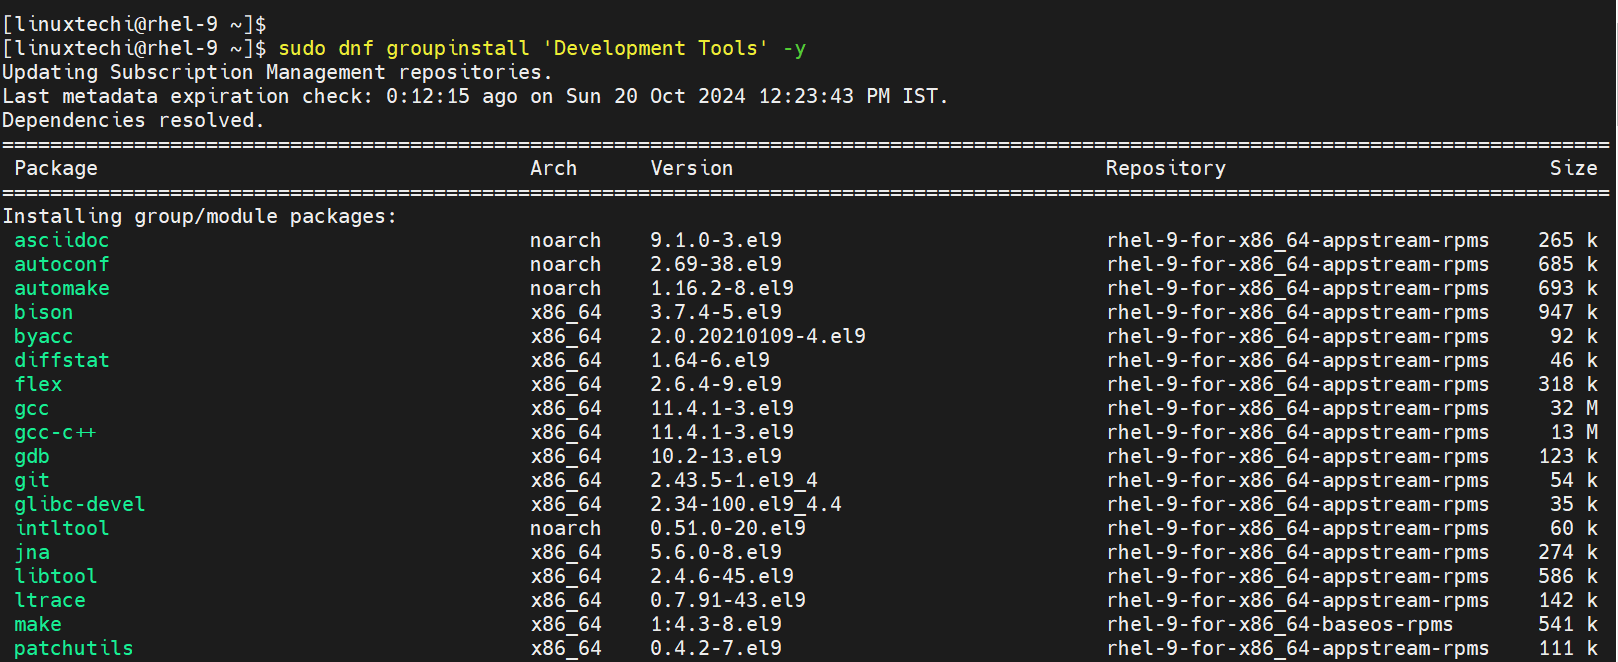The width and height of the screenshot is (1618, 662).
Task: Click the 'Version' column header
Action: 691,168
